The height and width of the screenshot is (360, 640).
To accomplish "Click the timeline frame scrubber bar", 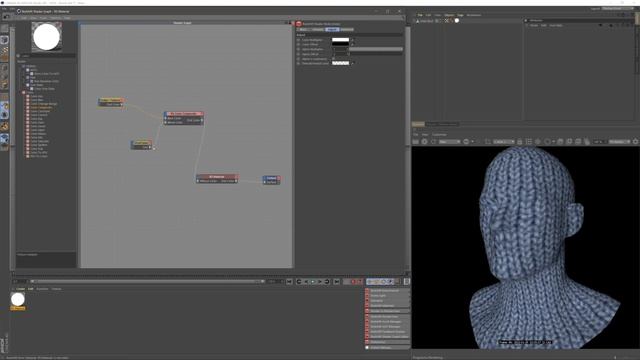I will pos(147,282).
